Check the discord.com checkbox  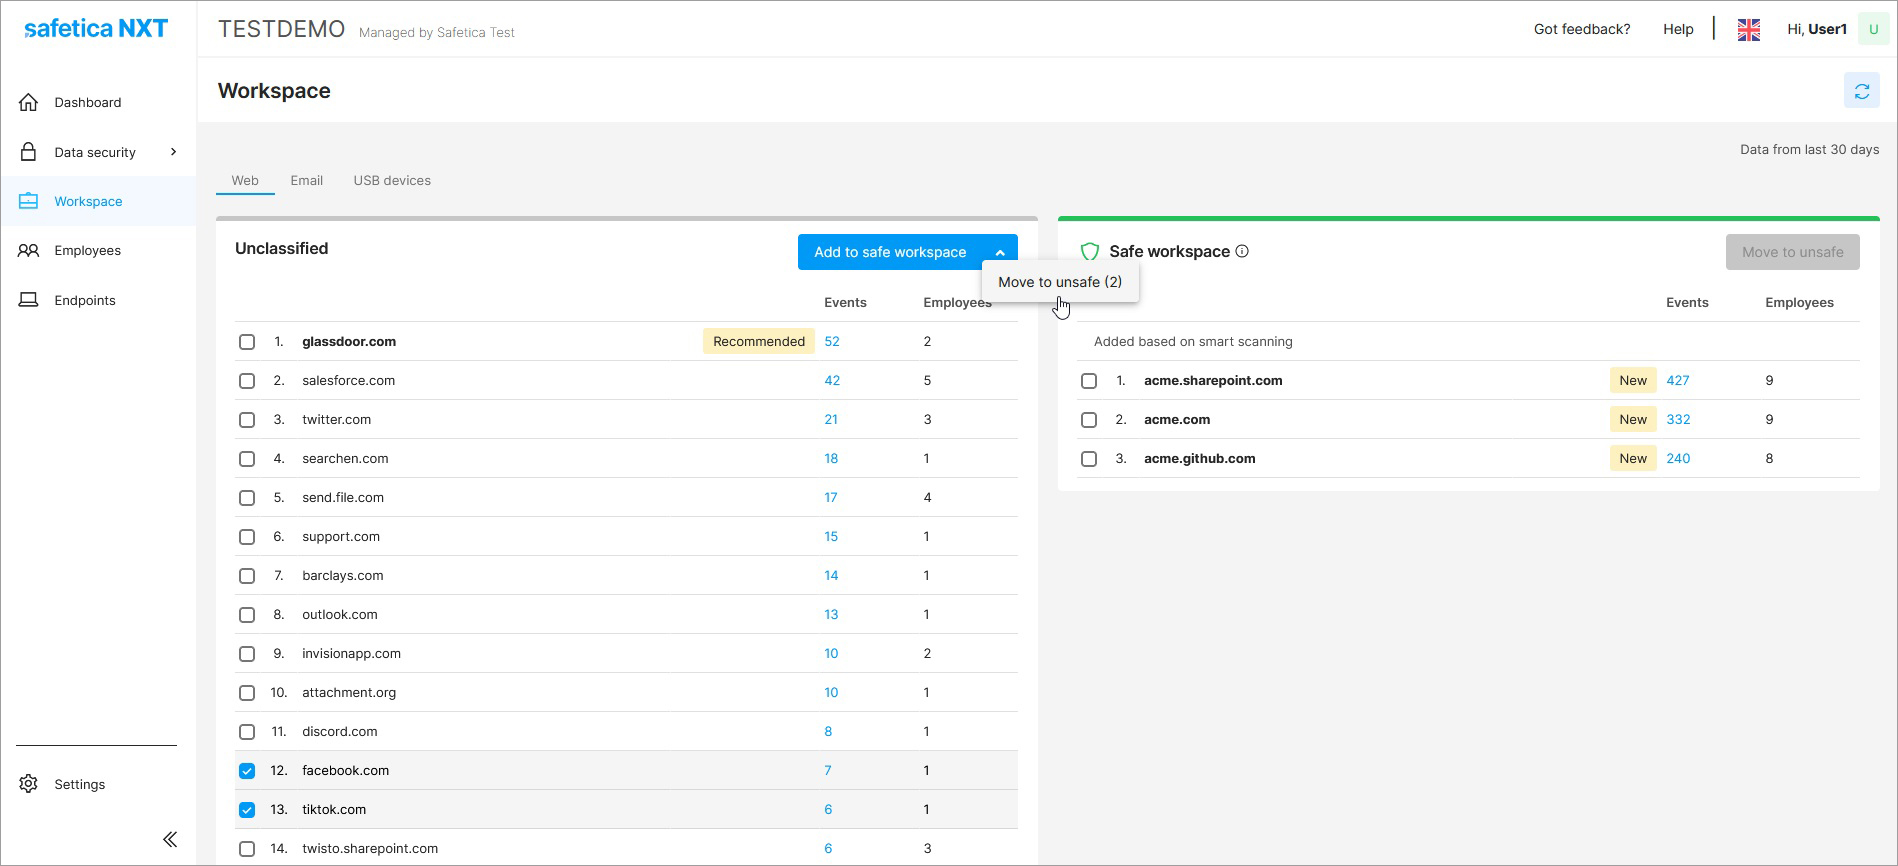point(247,732)
